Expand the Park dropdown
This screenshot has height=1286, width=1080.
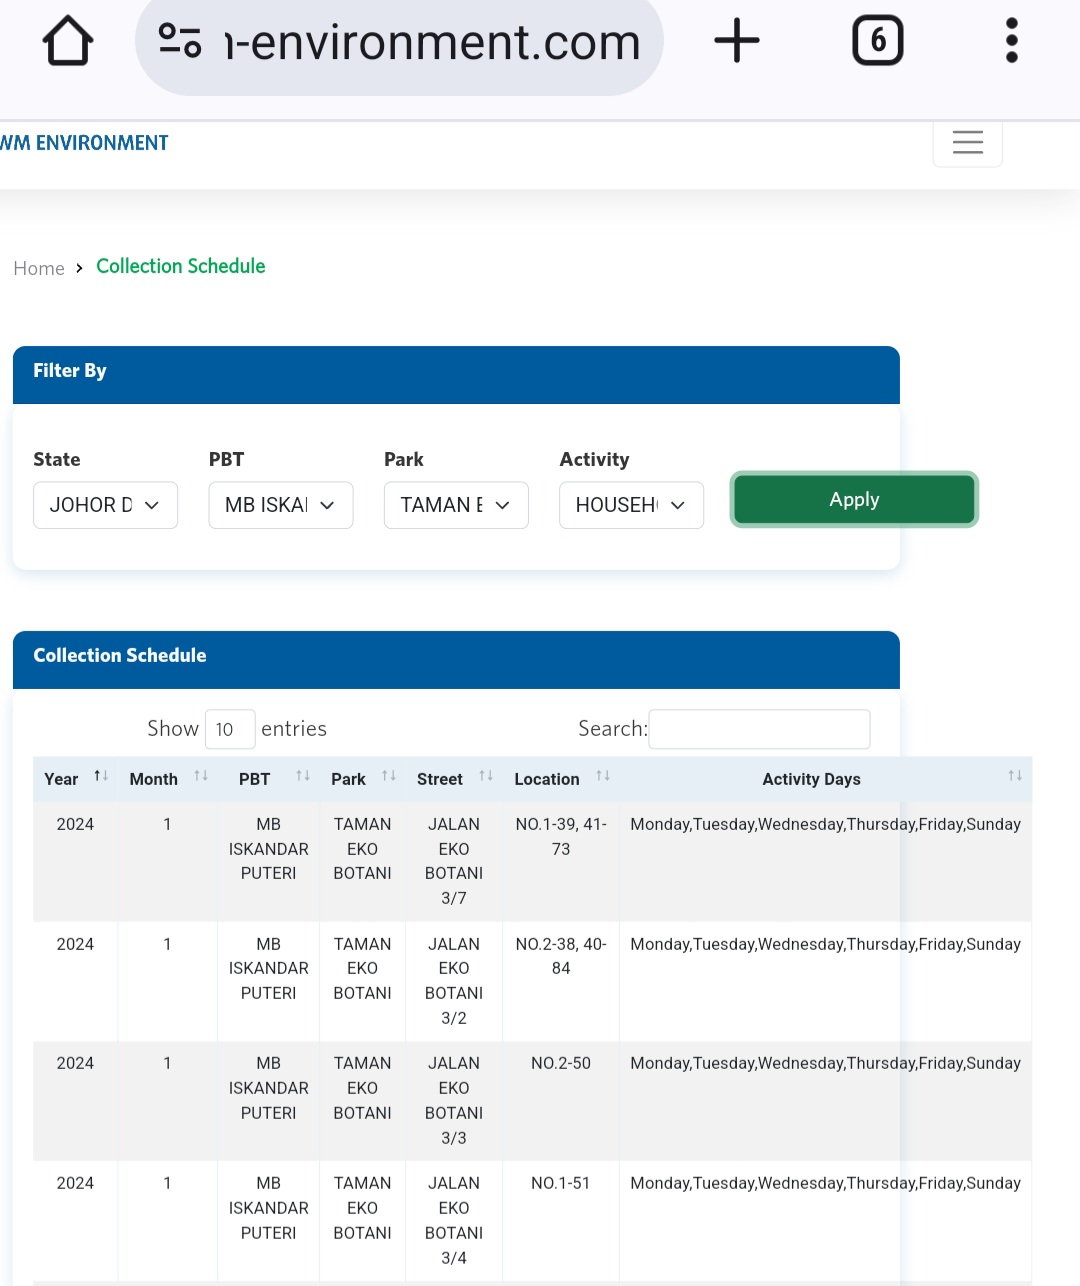pyautogui.click(x=456, y=505)
